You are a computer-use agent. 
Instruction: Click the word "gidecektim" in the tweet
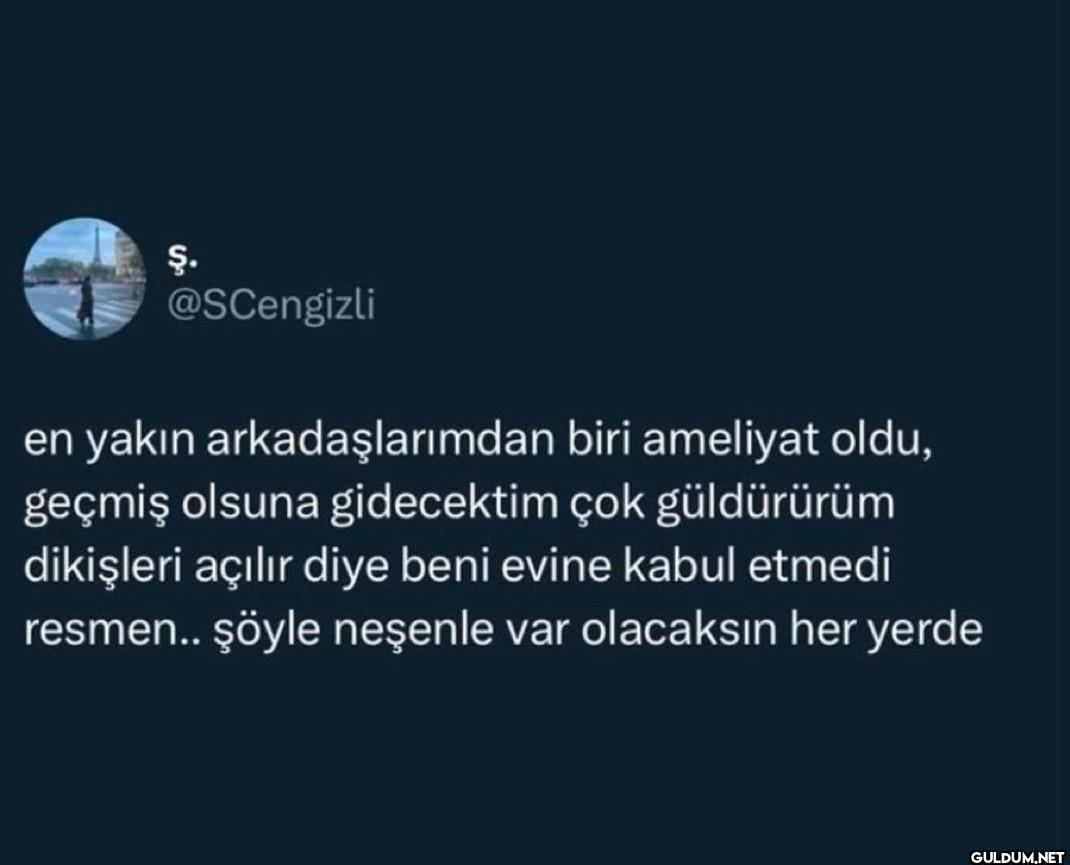point(445,503)
